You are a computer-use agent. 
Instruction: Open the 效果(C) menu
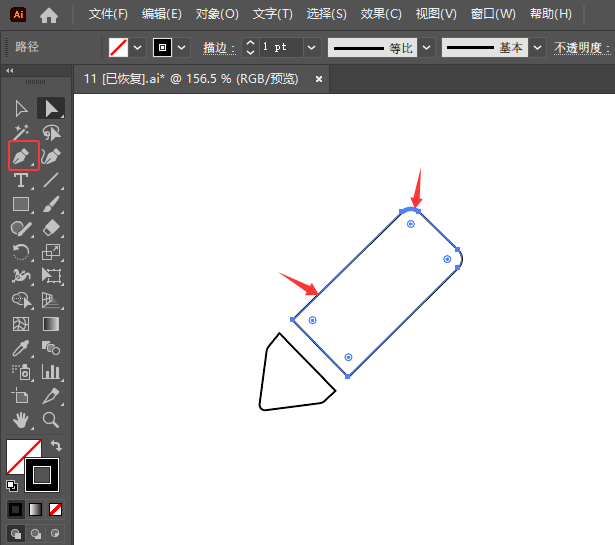[x=381, y=15]
